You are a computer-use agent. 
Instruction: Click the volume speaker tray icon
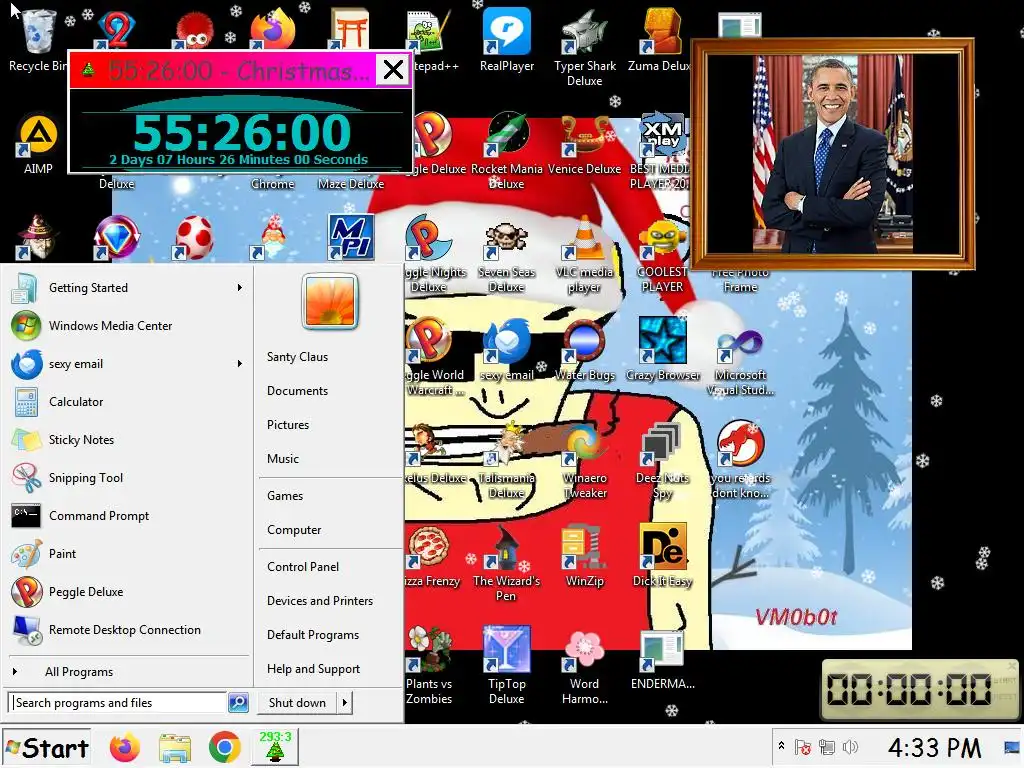(x=850, y=747)
